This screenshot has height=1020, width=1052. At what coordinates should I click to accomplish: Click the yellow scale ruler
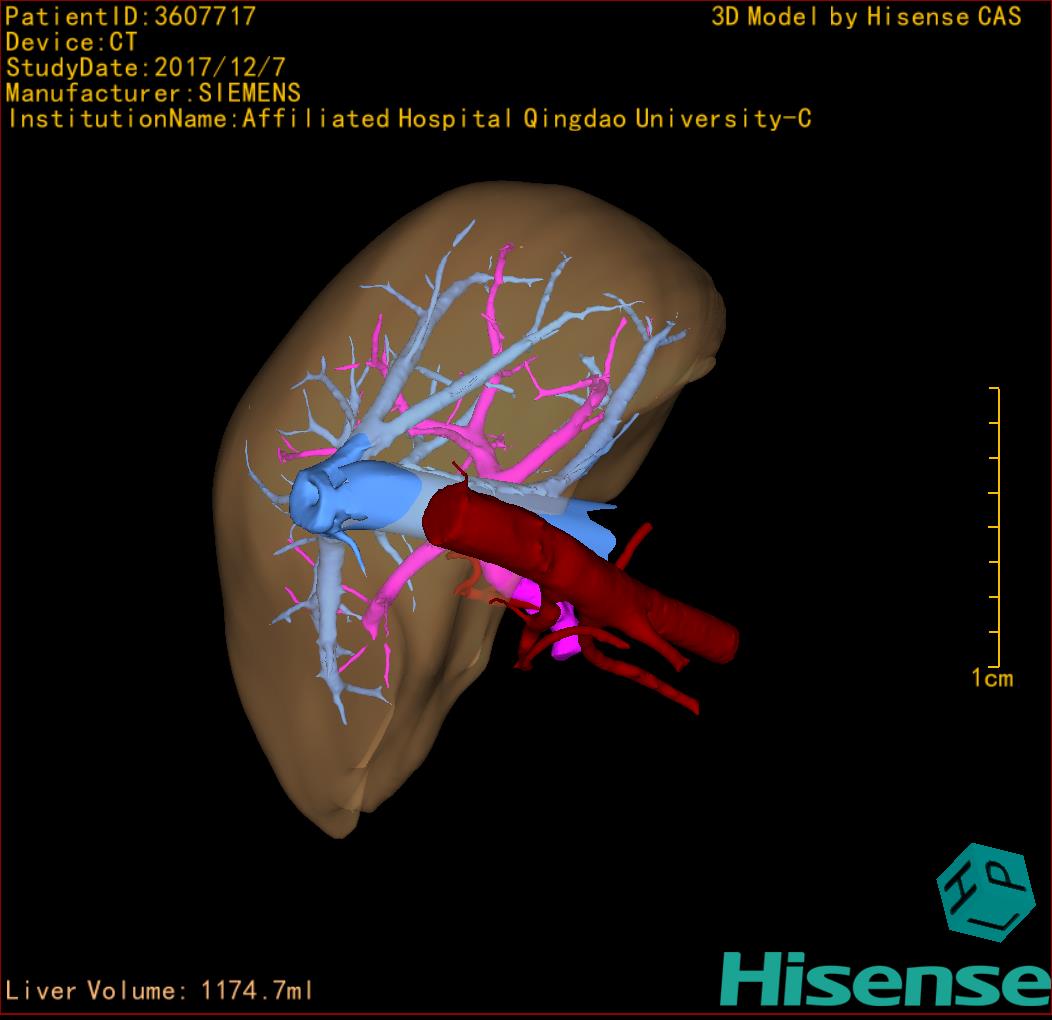coord(996,527)
